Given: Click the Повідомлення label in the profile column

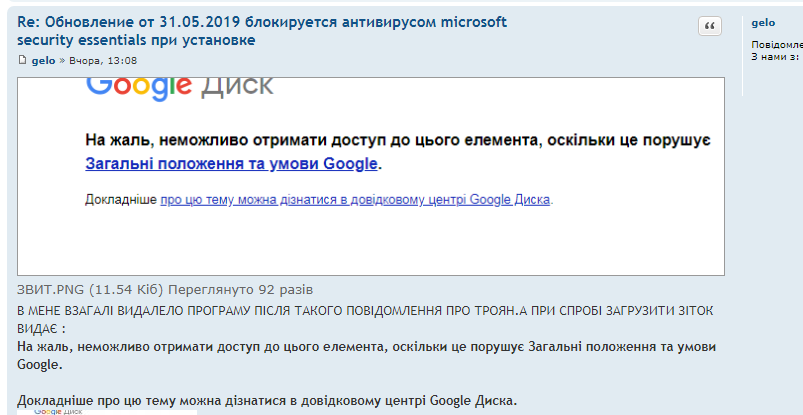Looking at the screenshot, I should coord(777,45).
